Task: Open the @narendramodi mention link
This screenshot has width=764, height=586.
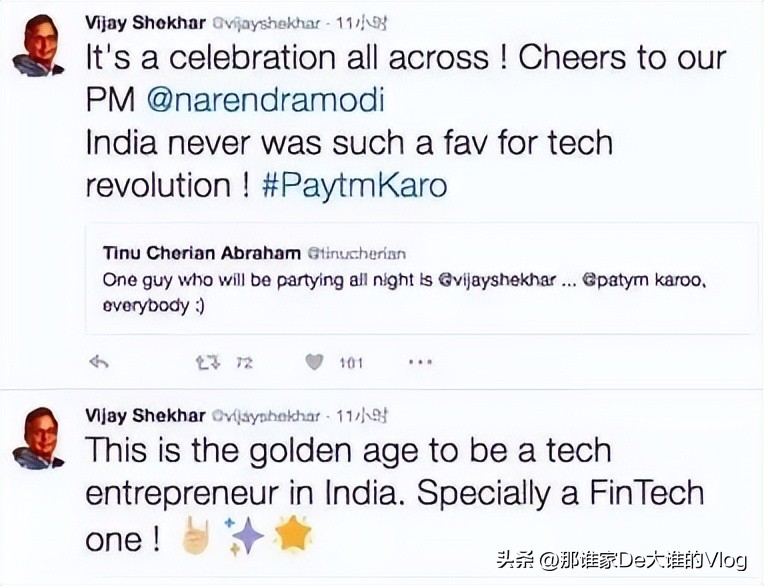Action: (266, 100)
